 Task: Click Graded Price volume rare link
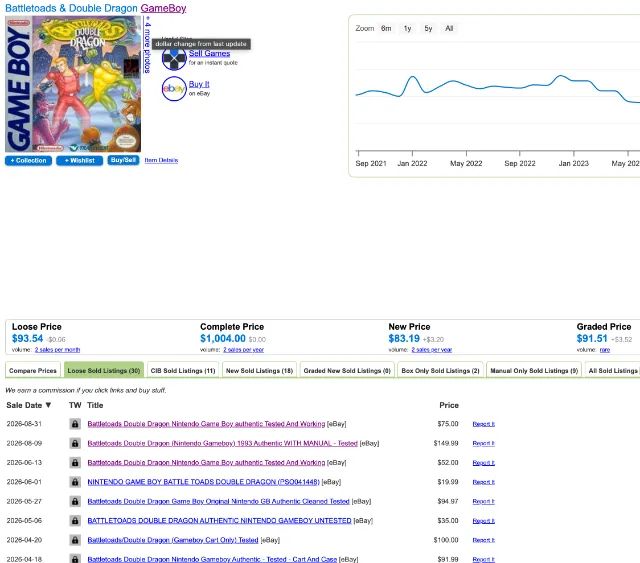pos(605,349)
